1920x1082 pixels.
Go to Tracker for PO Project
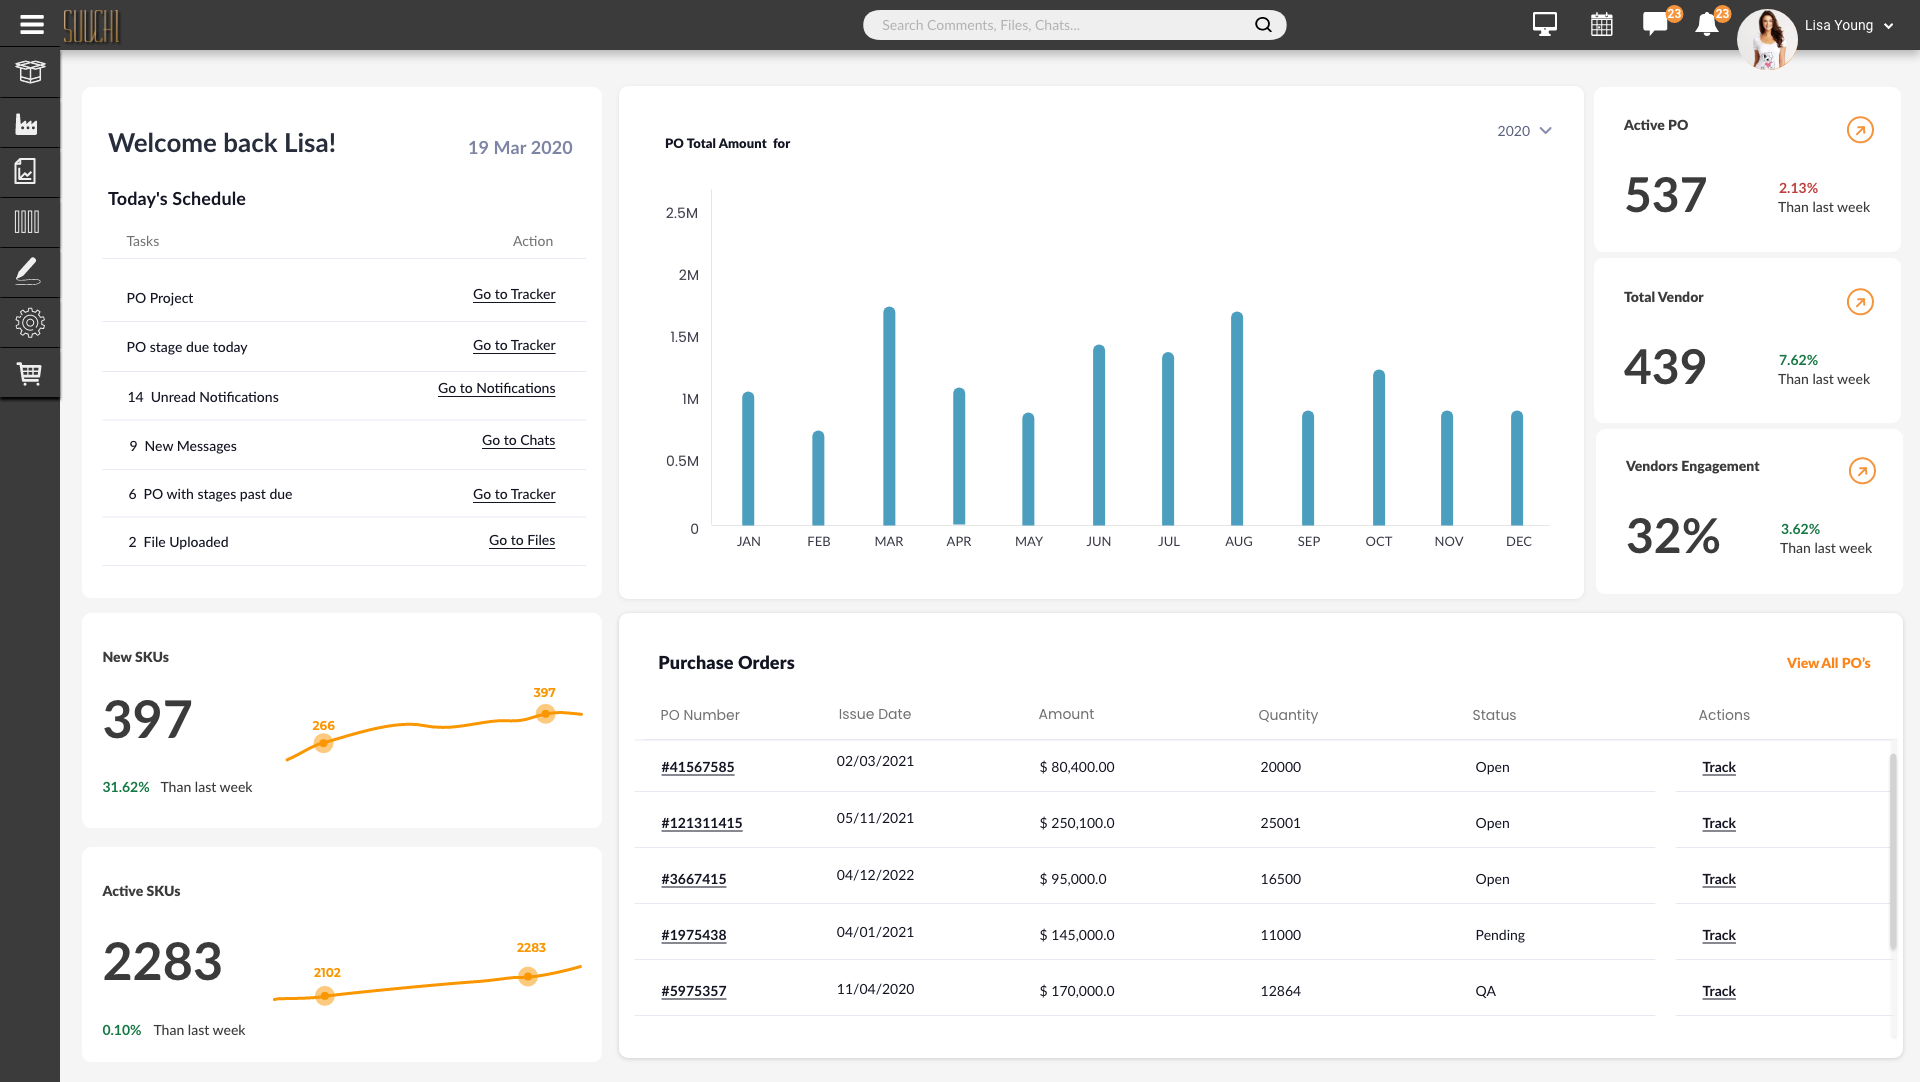point(514,295)
